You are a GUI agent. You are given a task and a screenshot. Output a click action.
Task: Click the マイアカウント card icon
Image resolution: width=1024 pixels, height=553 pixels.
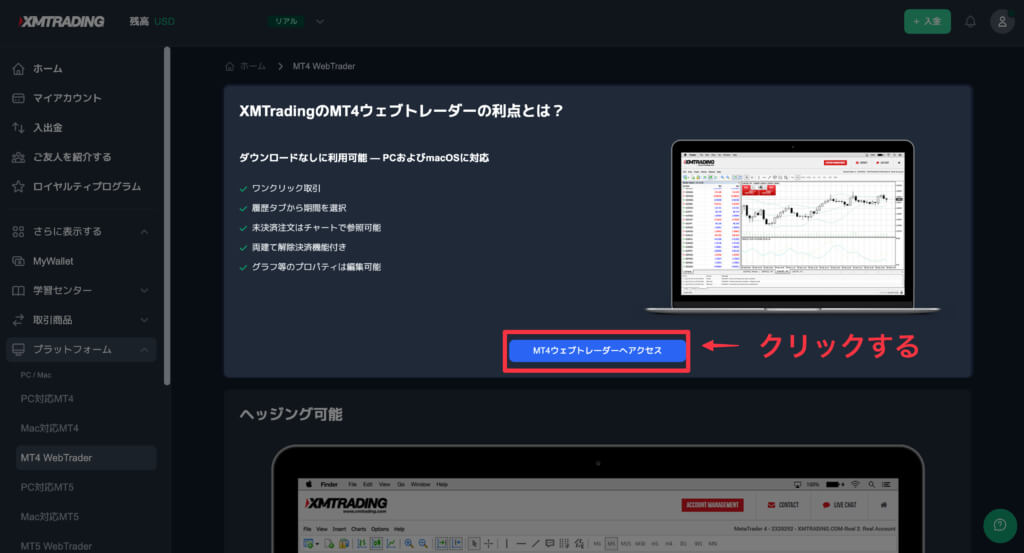(x=18, y=98)
